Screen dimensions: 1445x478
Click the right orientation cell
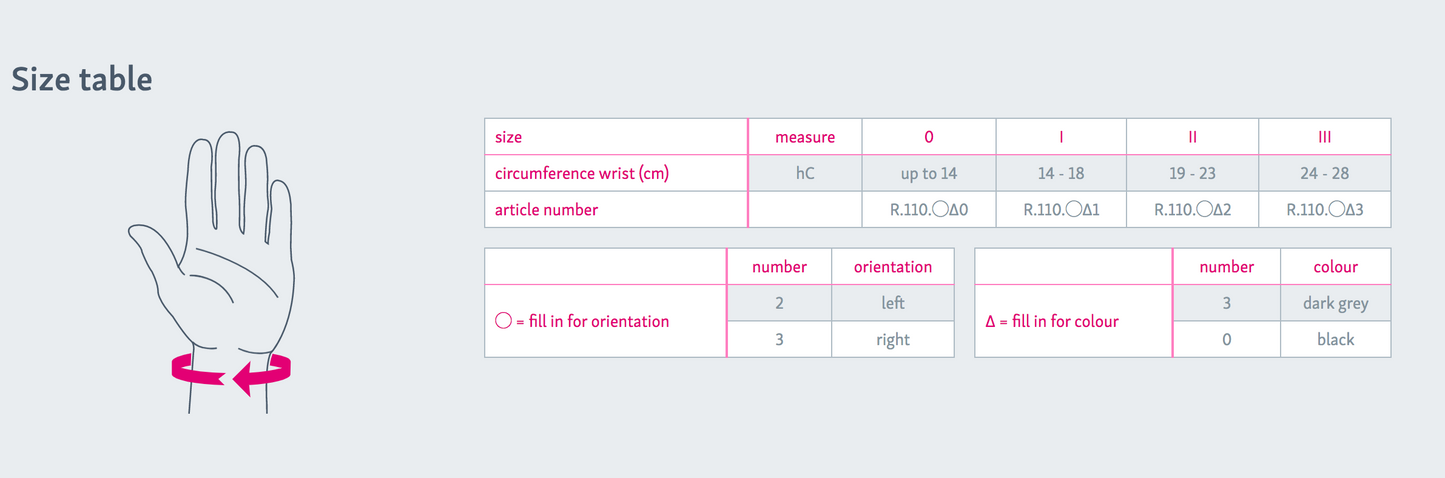click(x=893, y=339)
